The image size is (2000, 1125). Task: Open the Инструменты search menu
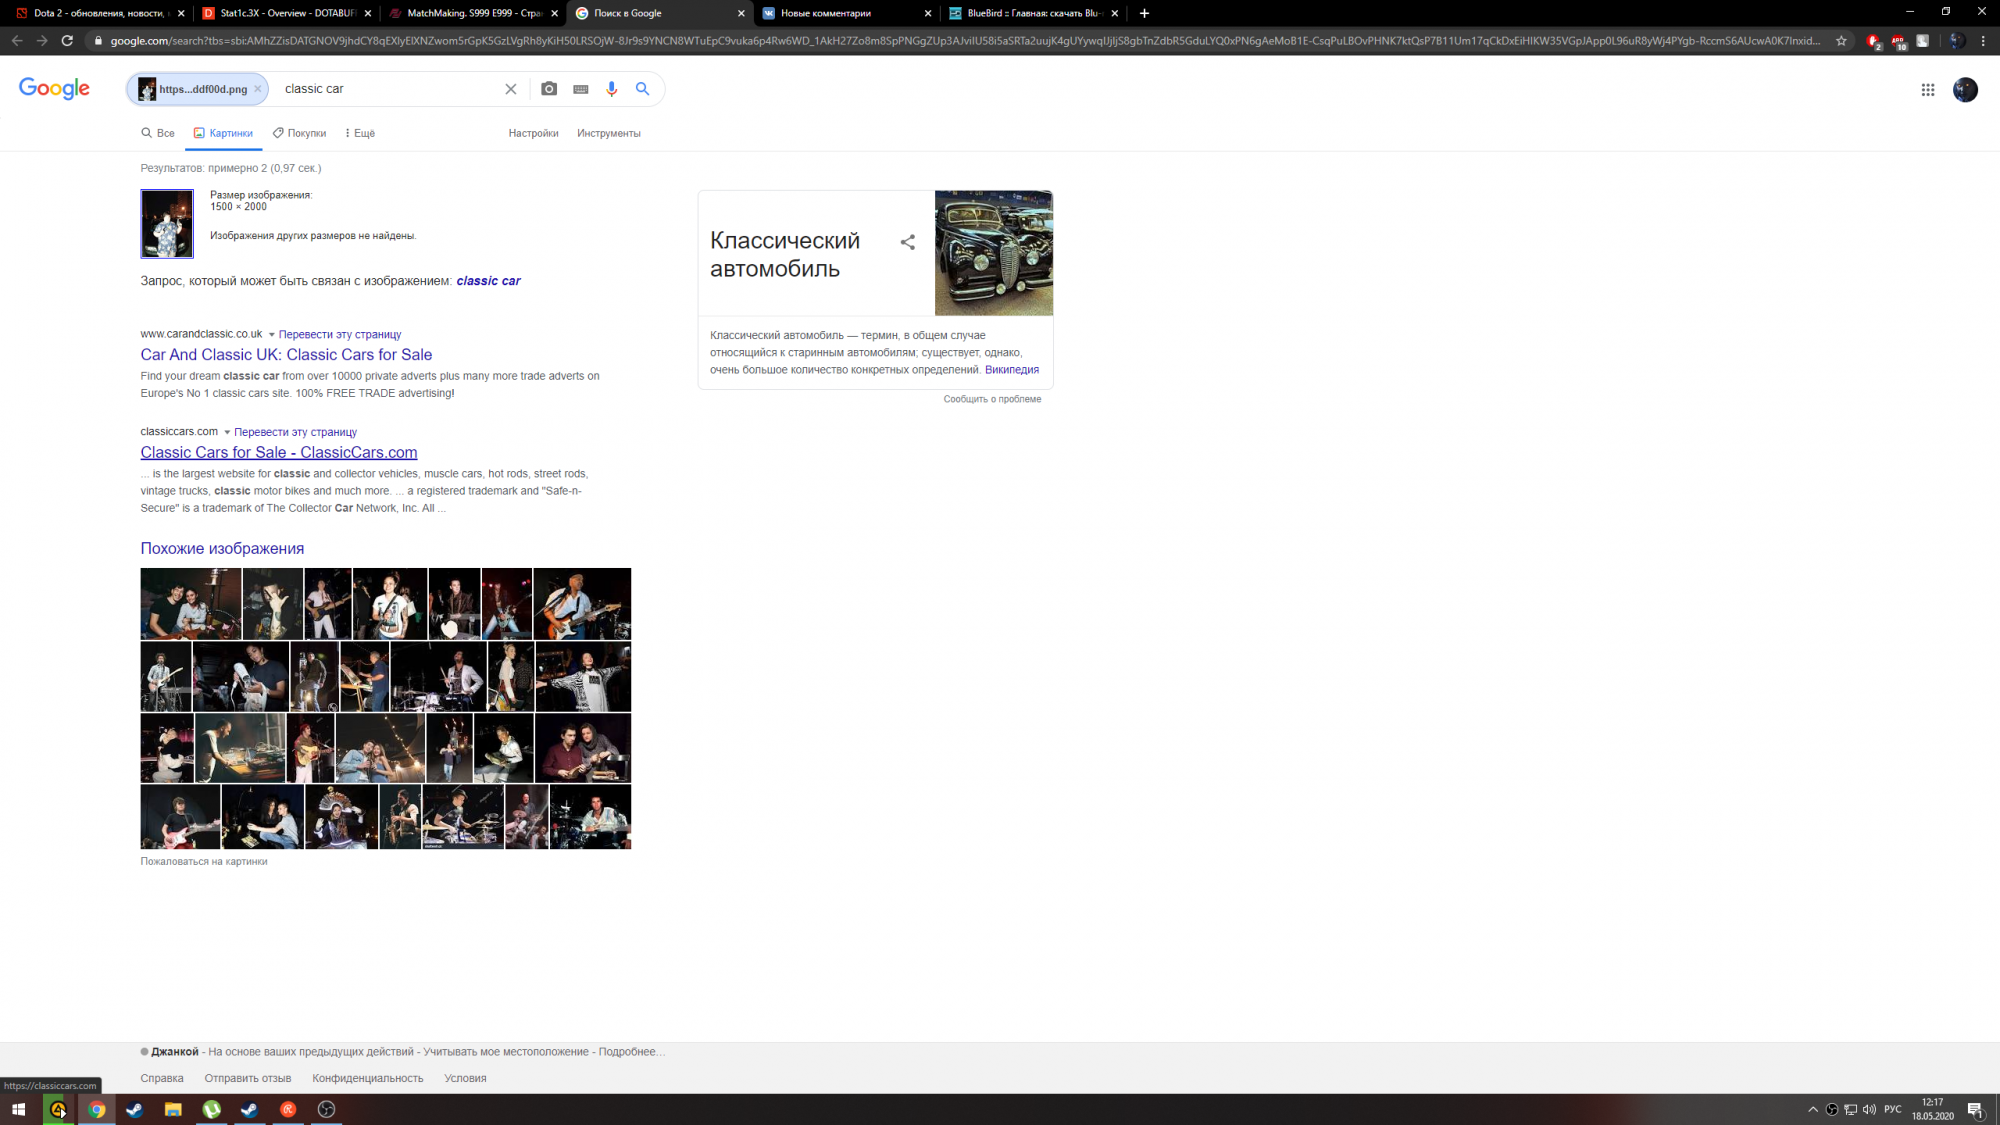pyautogui.click(x=609, y=132)
